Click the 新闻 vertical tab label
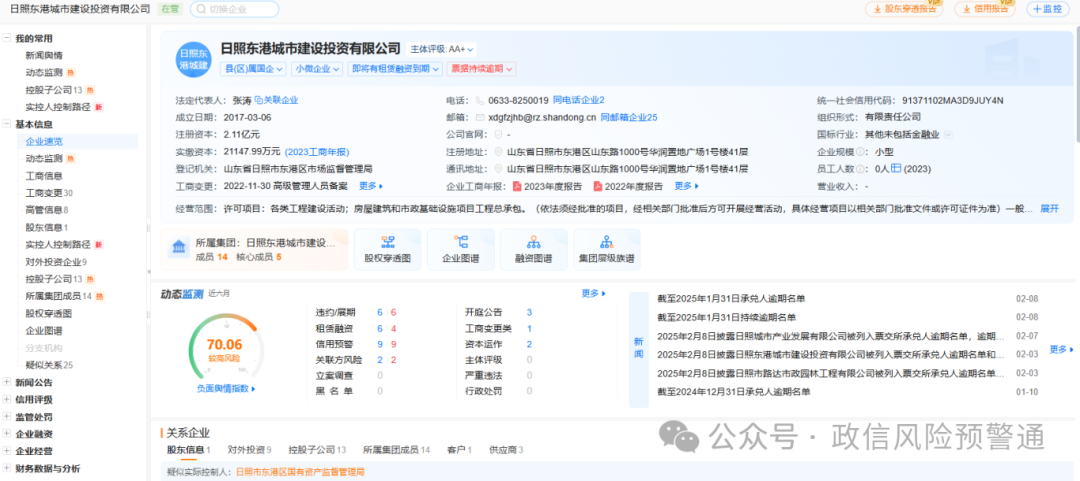1080x481 pixels. 638,349
